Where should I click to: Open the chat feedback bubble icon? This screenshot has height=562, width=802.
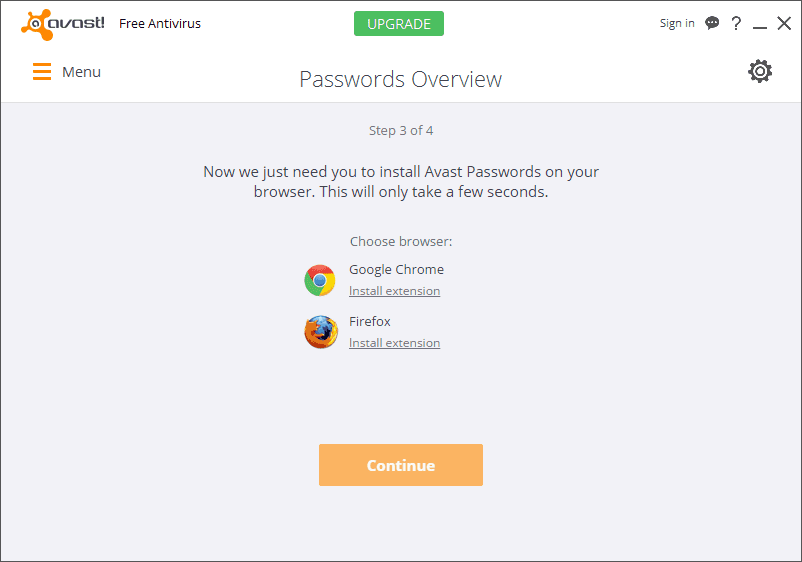click(x=712, y=23)
